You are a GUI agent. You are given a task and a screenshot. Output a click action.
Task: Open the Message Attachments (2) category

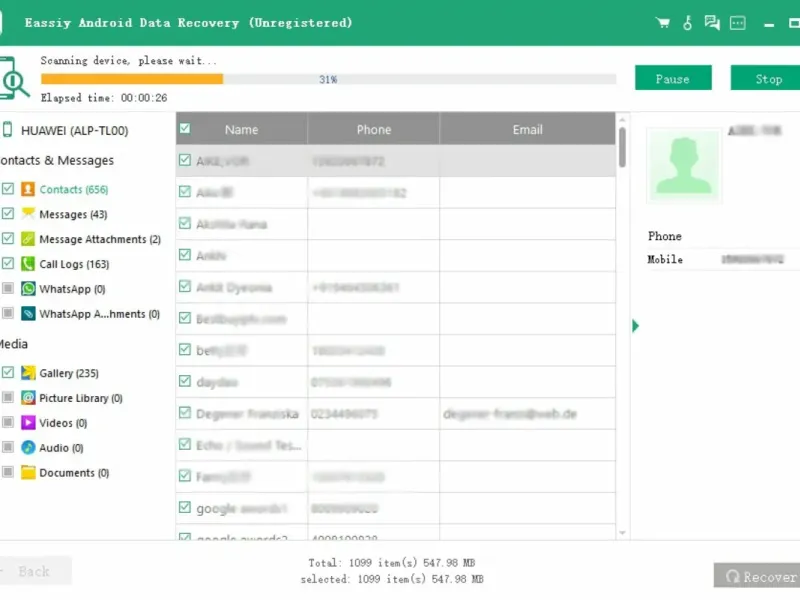coord(100,239)
